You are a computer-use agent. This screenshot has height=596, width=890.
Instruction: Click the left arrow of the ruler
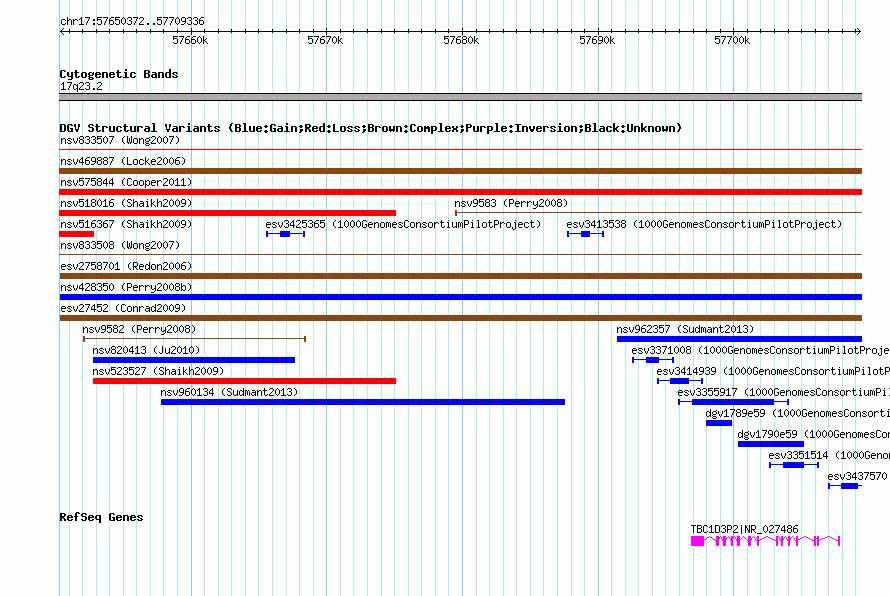coord(63,31)
